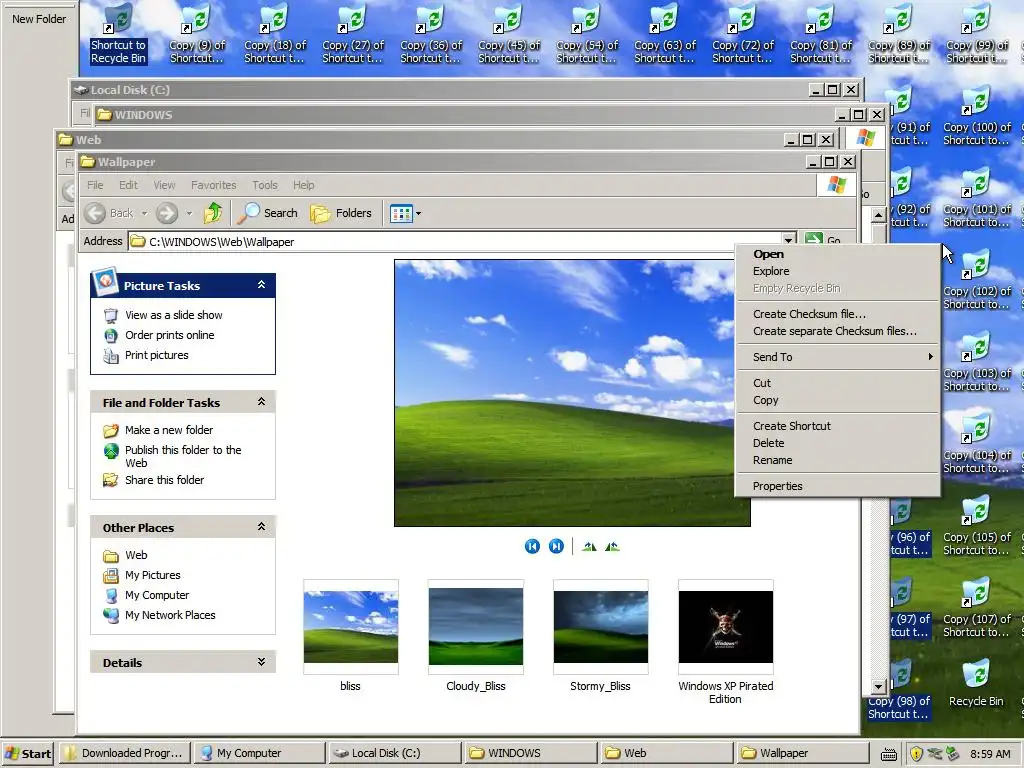The height and width of the screenshot is (768, 1024).
Task: Choose Copy in the context menu
Action: pos(838,400)
